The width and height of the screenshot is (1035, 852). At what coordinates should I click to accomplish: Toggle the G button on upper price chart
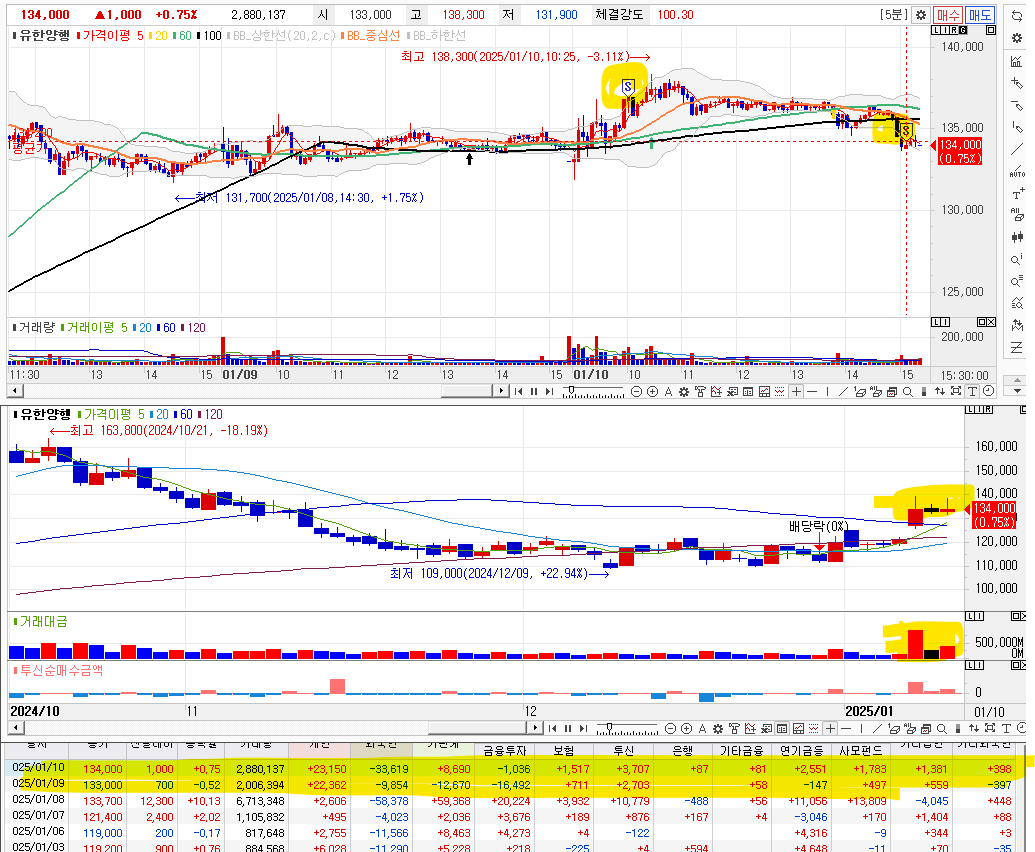964,30
